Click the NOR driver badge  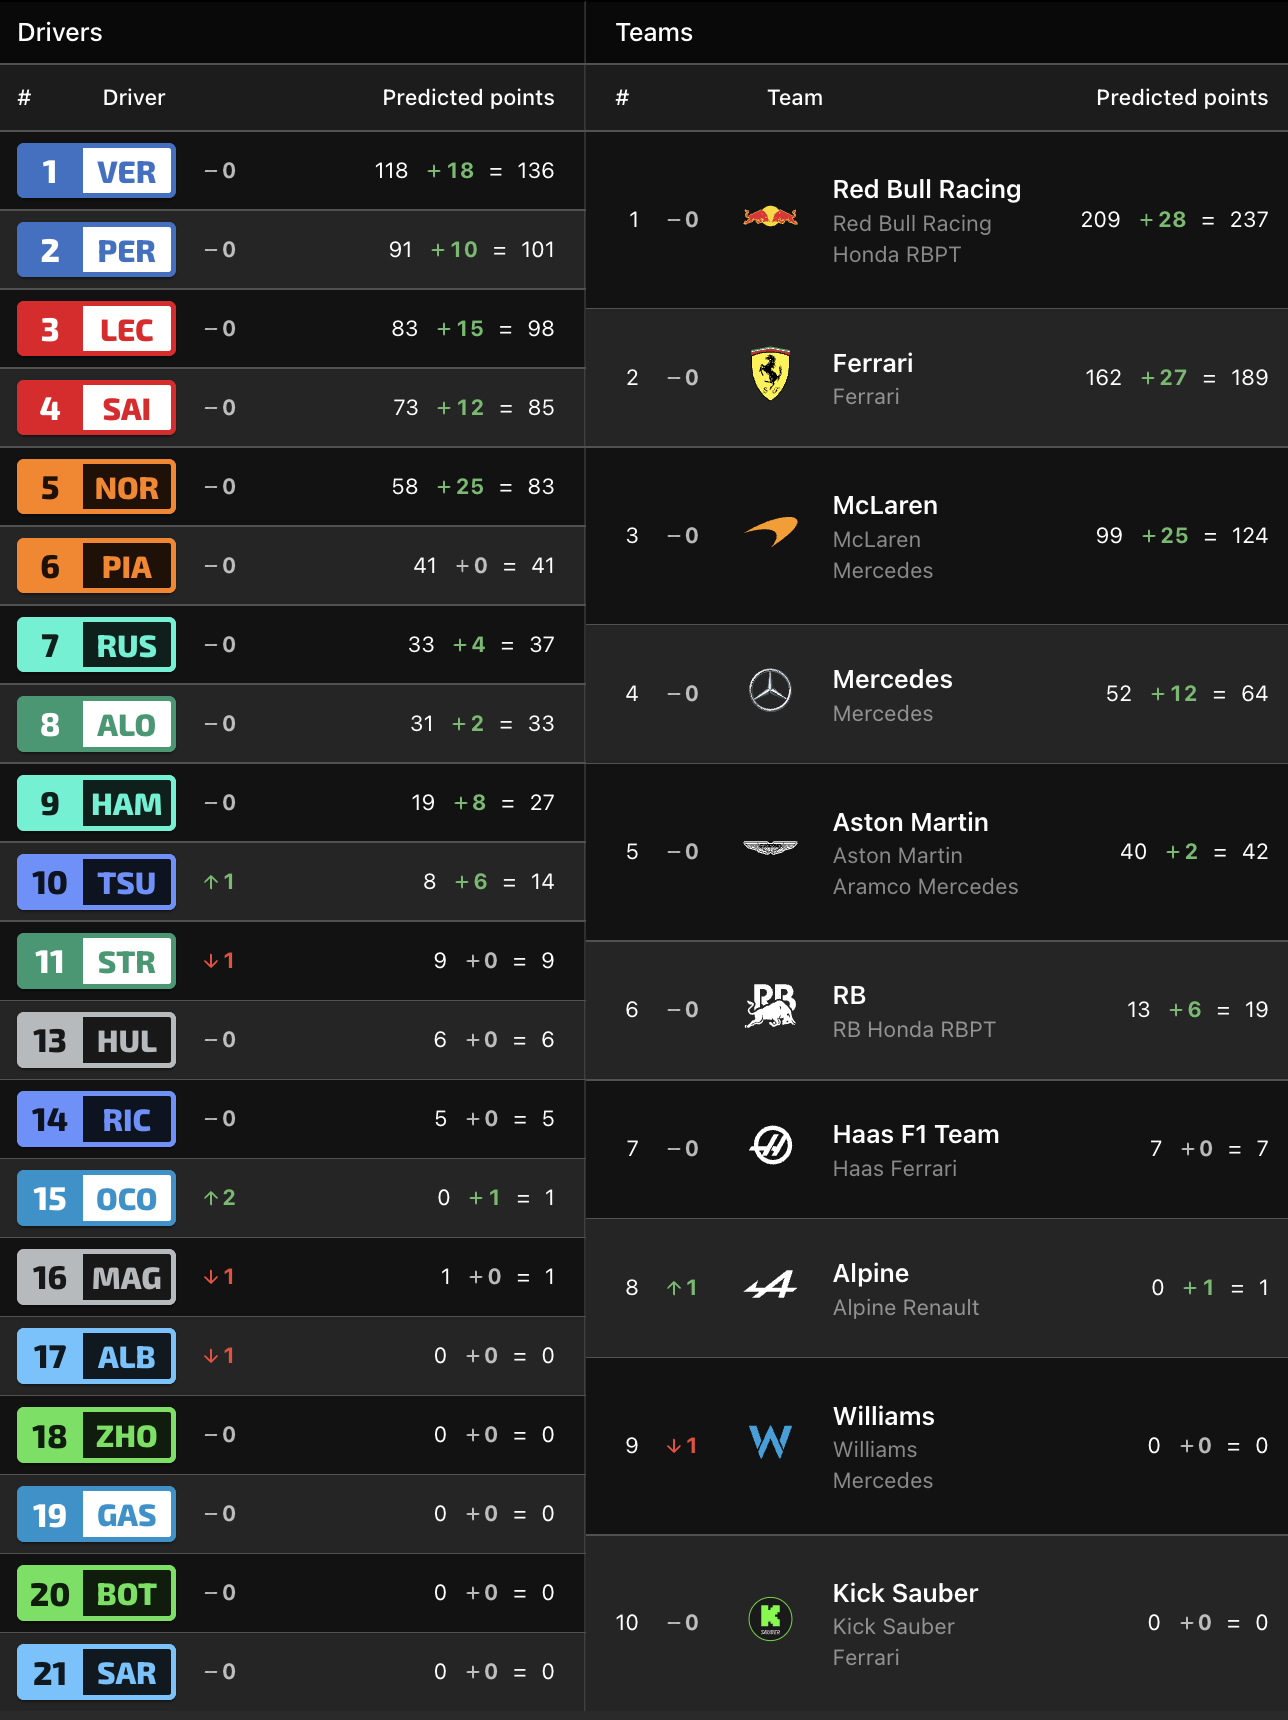[x=97, y=487]
